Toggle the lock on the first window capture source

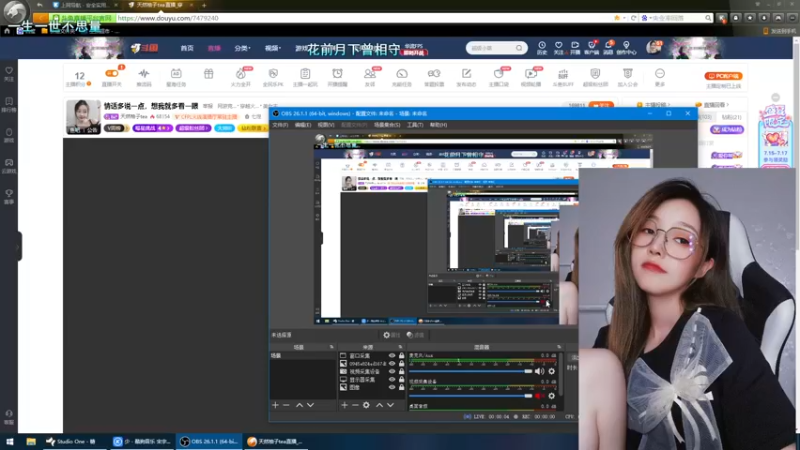[402, 356]
